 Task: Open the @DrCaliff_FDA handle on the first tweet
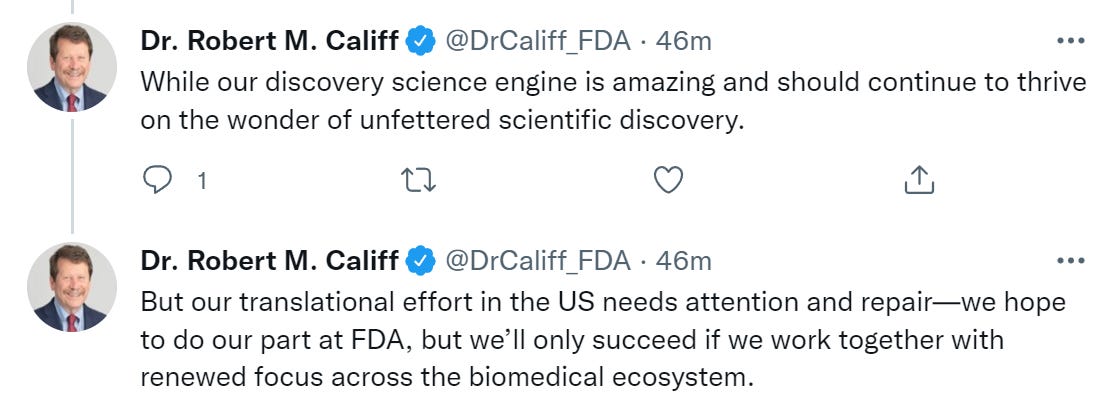pos(537,41)
